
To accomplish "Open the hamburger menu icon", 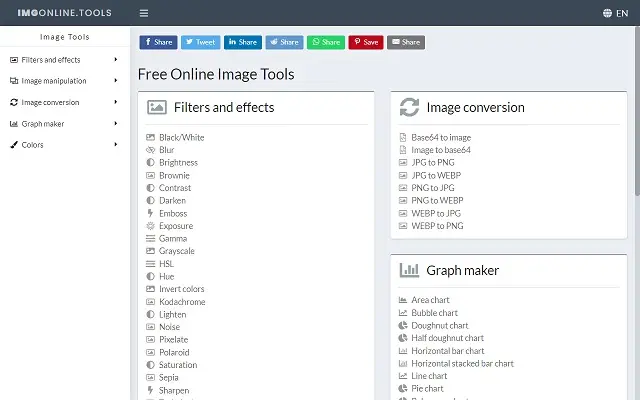I will click(x=144, y=13).
